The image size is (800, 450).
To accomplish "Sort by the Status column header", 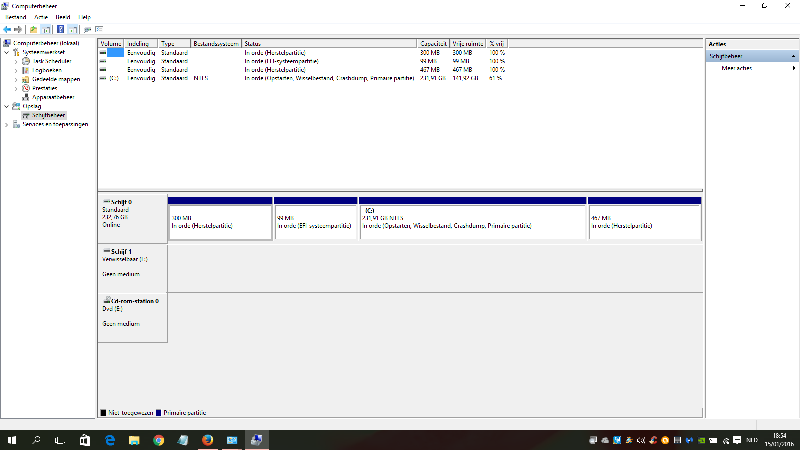I will (x=328, y=44).
